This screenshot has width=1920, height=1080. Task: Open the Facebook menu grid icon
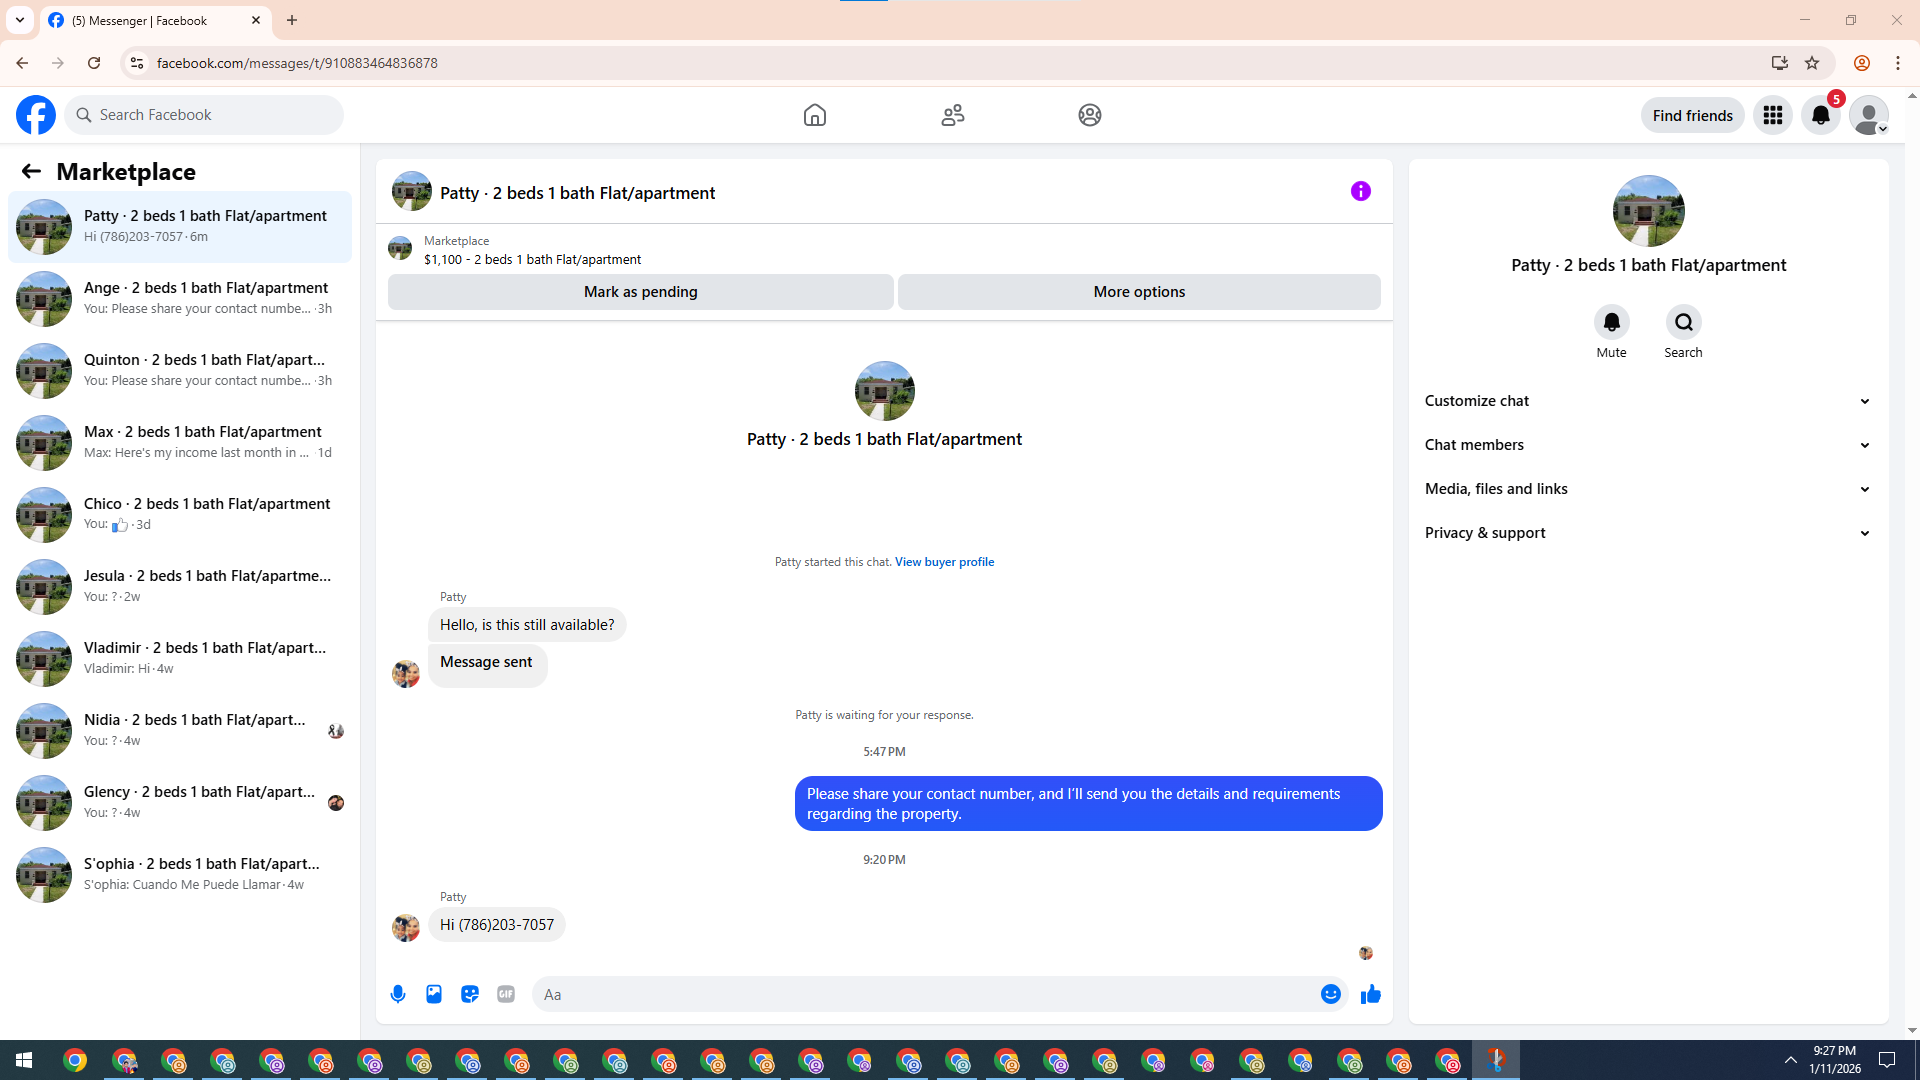coord(1773,115)
